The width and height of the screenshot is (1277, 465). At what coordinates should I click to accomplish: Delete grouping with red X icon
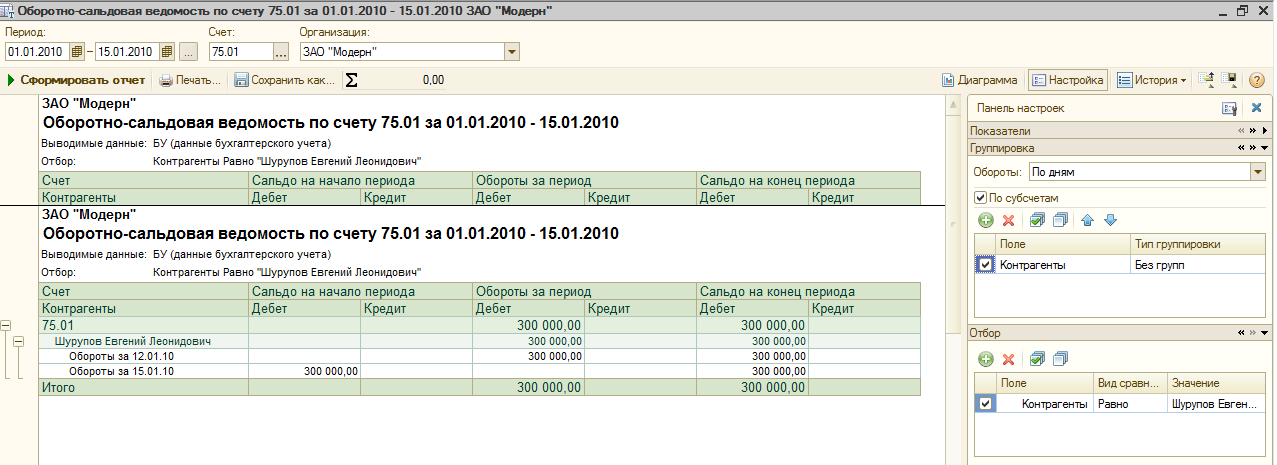[1009, 219]
